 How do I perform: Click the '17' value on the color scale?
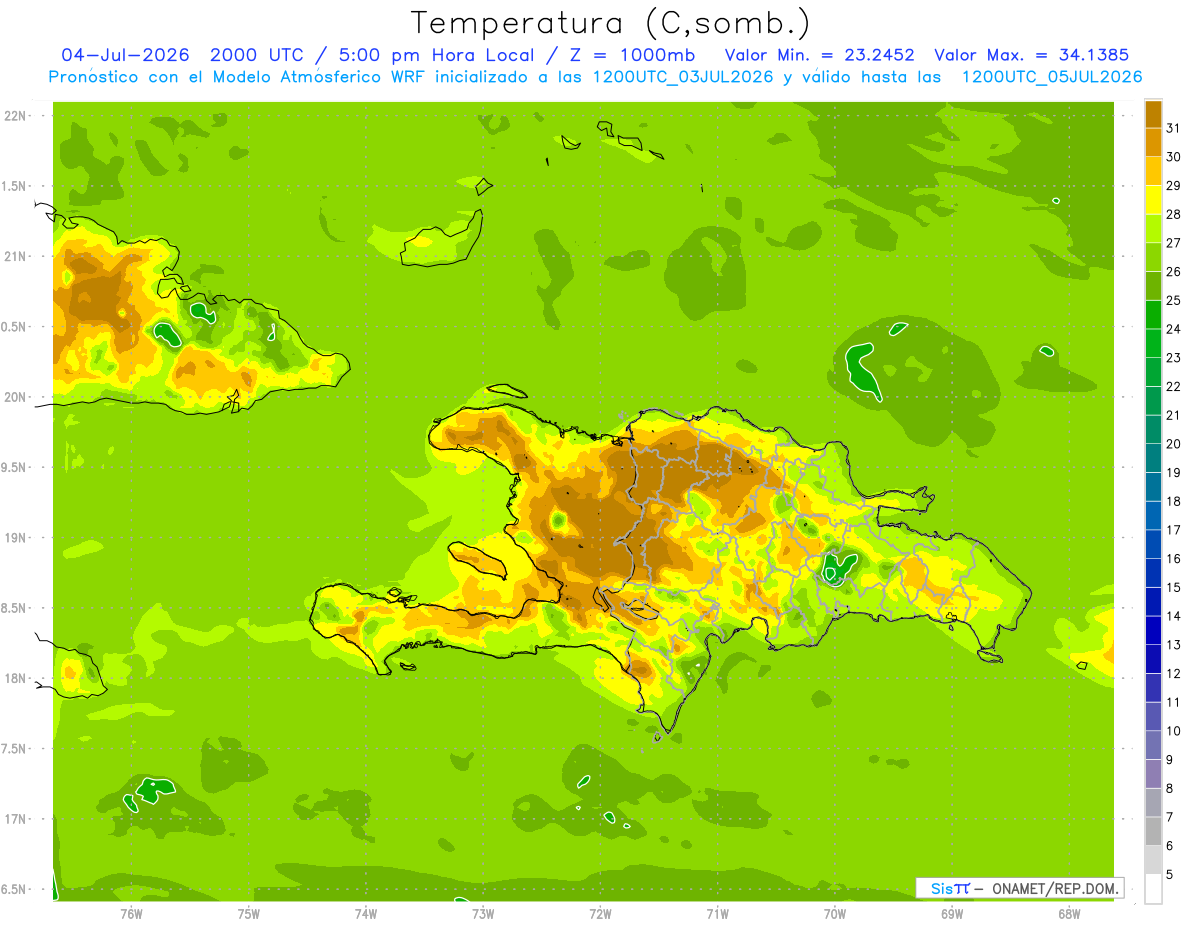pyautogui.click(x=1174, y=530)
